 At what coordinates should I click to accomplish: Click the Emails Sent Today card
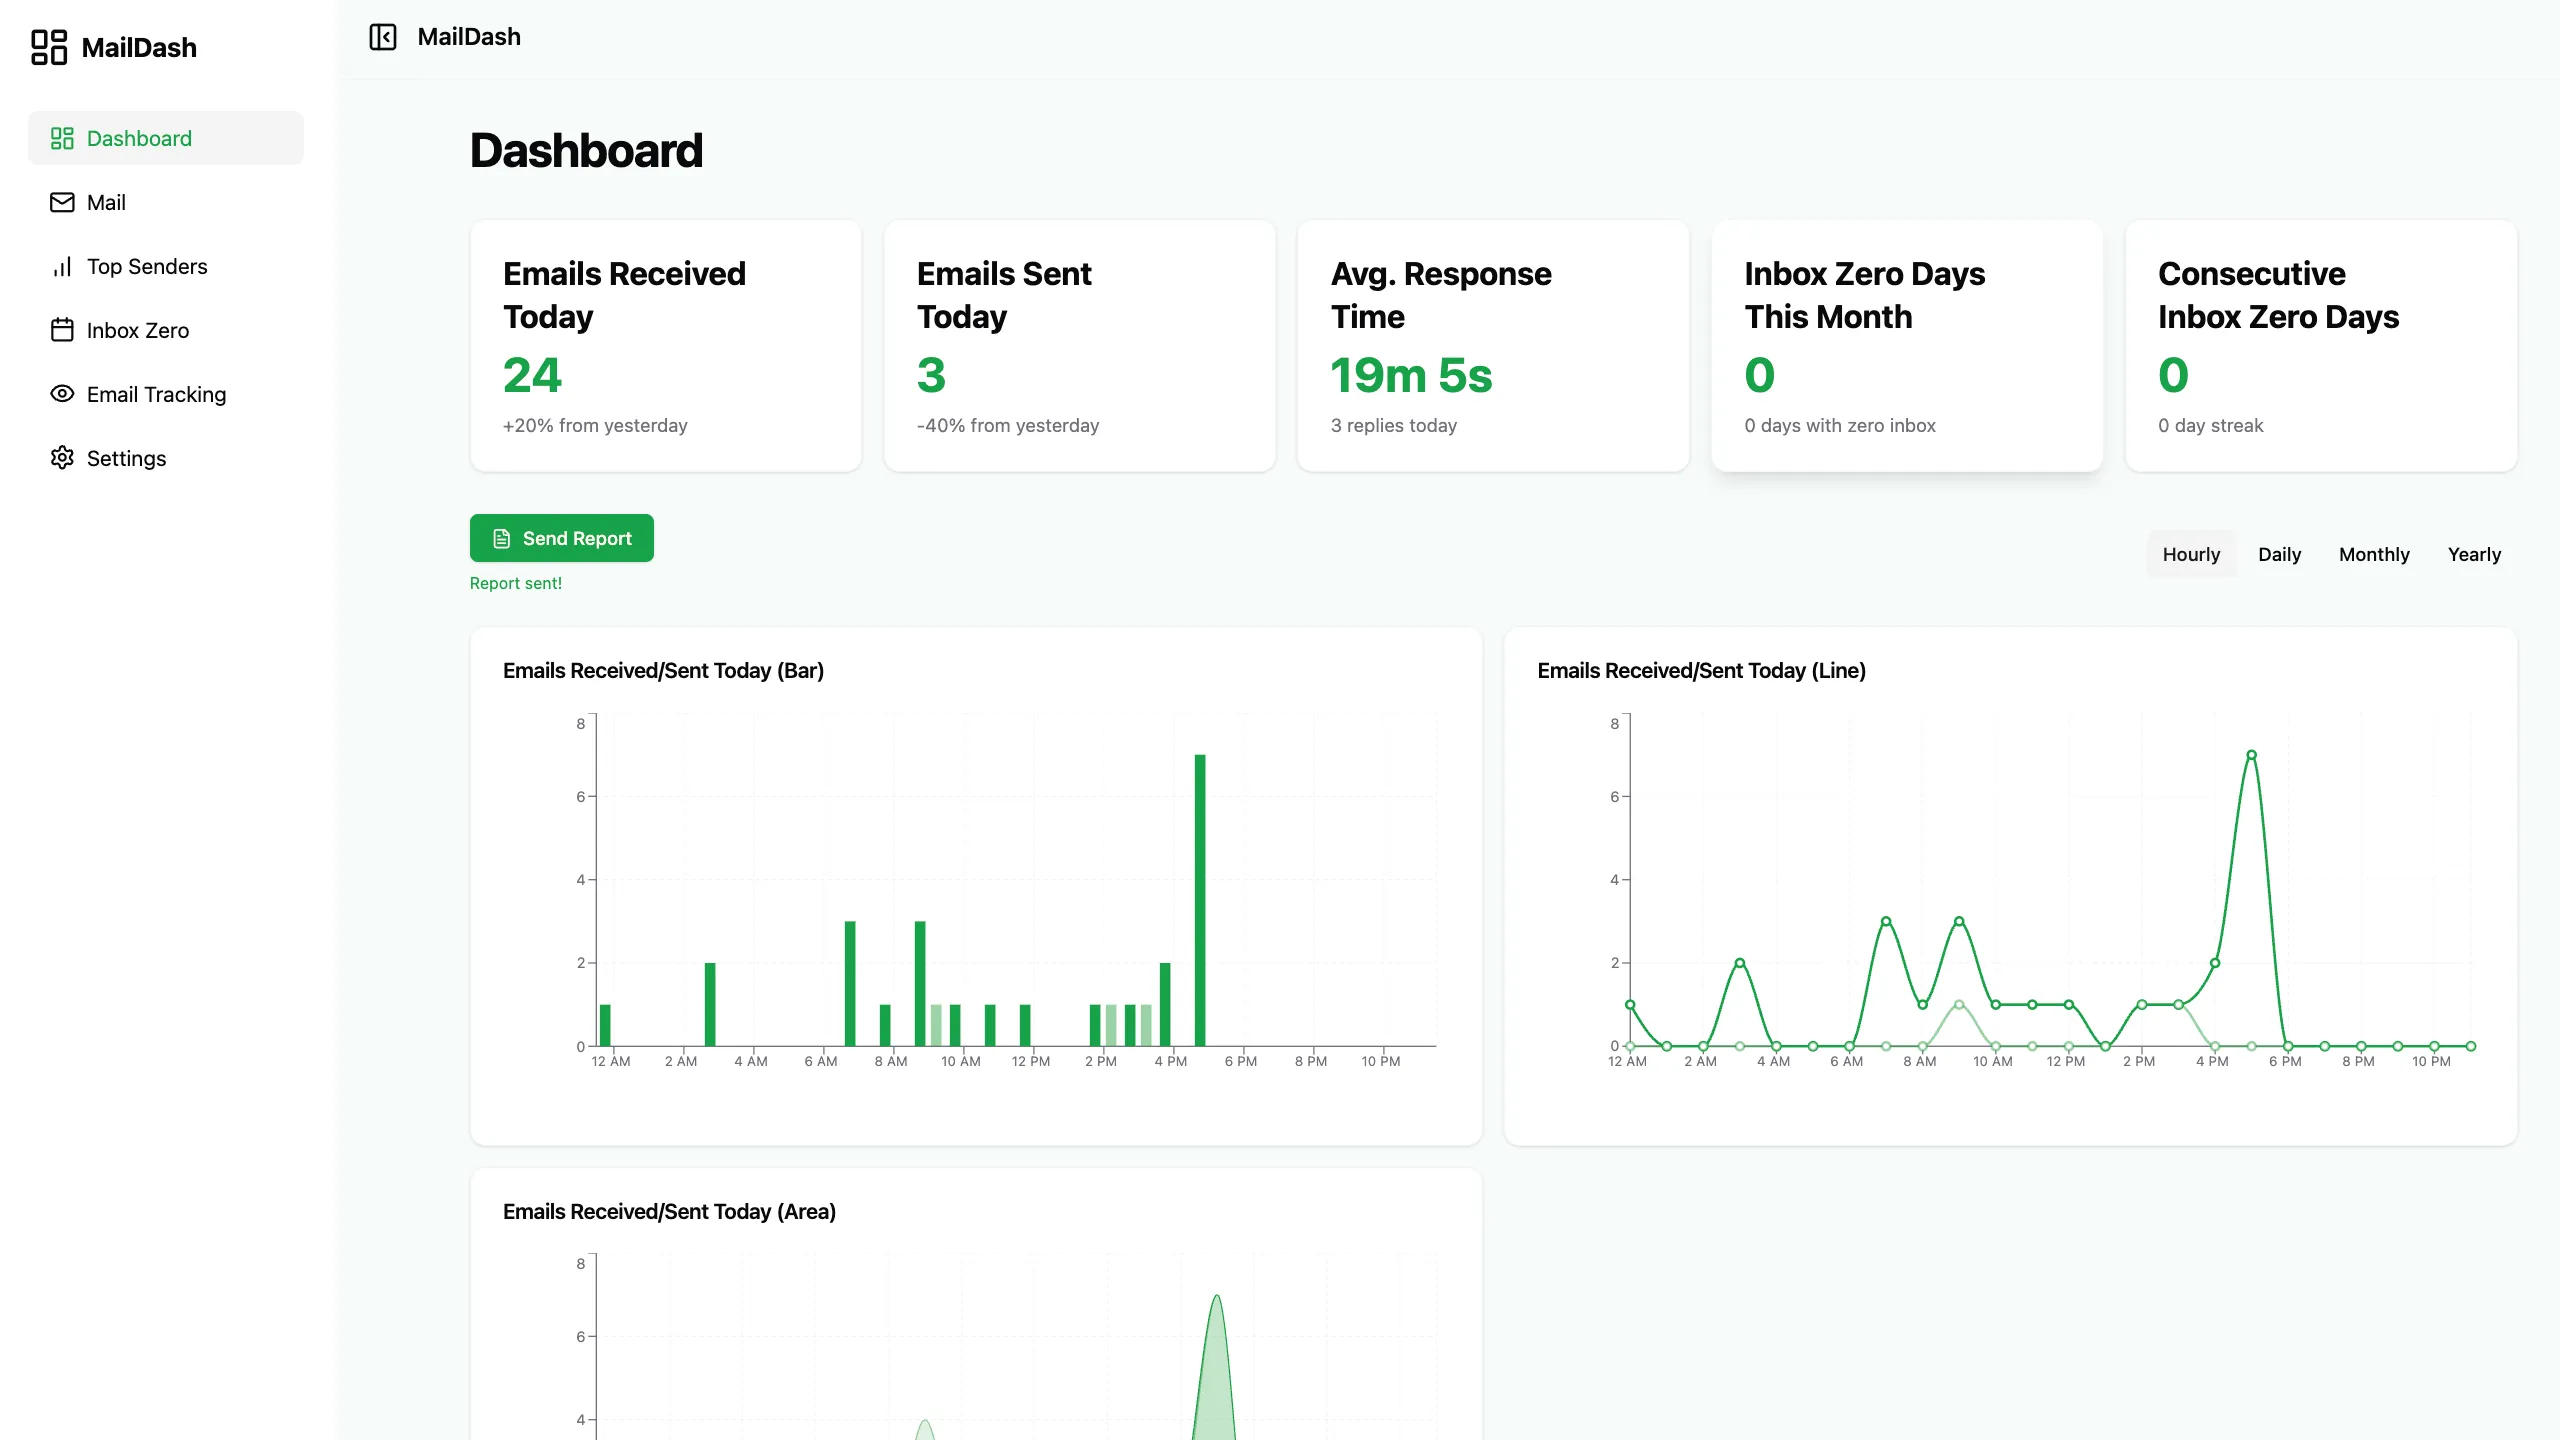click(1080, 346)
